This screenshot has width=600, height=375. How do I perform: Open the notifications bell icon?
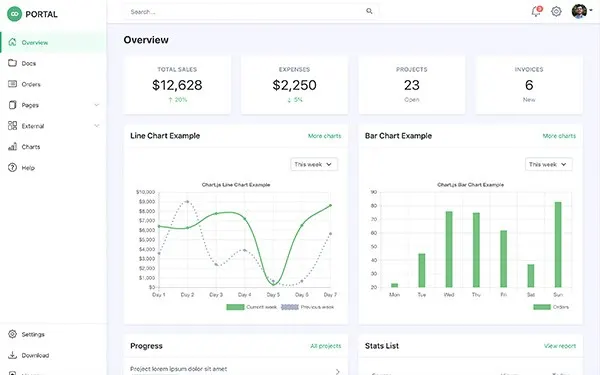pyautogui.click(x=536, y=11)
